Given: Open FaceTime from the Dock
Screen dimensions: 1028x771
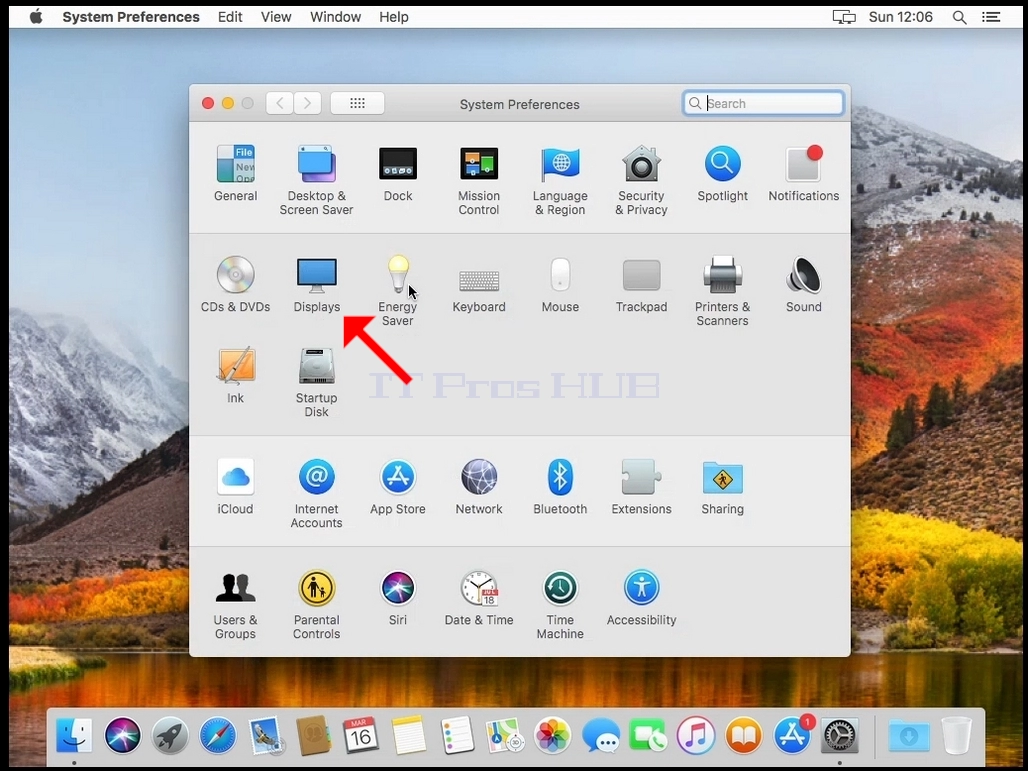Looking at the screenshot, I should [x=648, y=735].
